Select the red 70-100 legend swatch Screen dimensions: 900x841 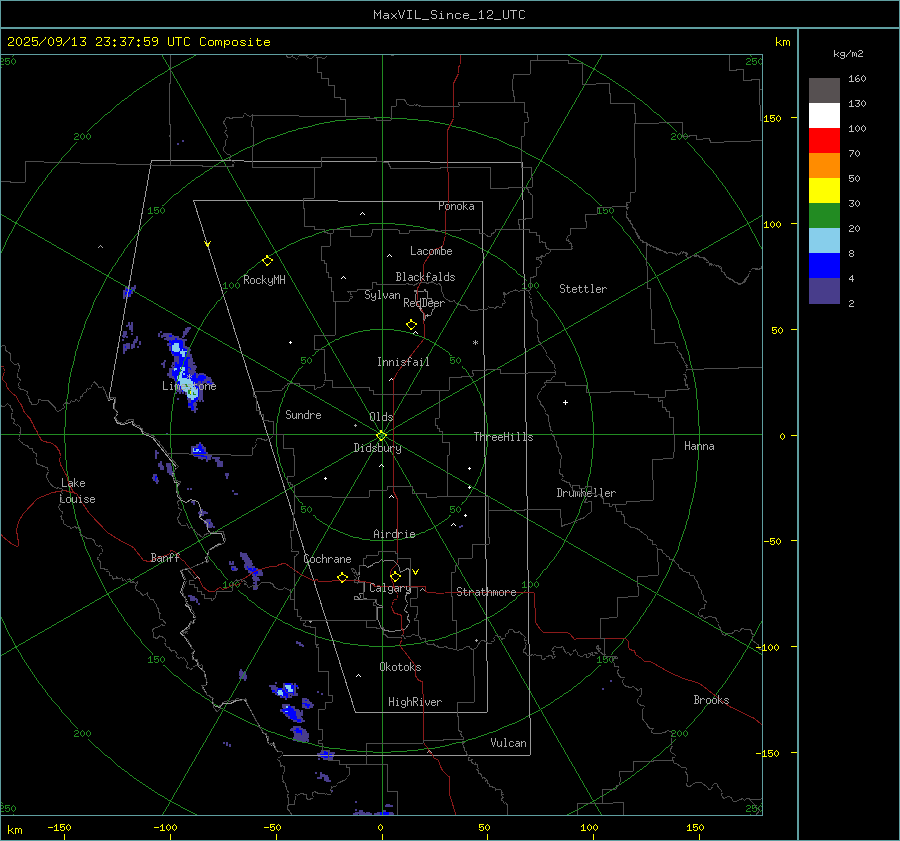coord(824,141)
